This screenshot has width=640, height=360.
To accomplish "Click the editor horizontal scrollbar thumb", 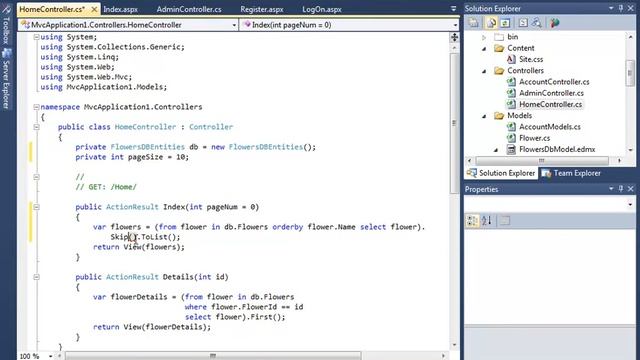I will coord(213,356).
